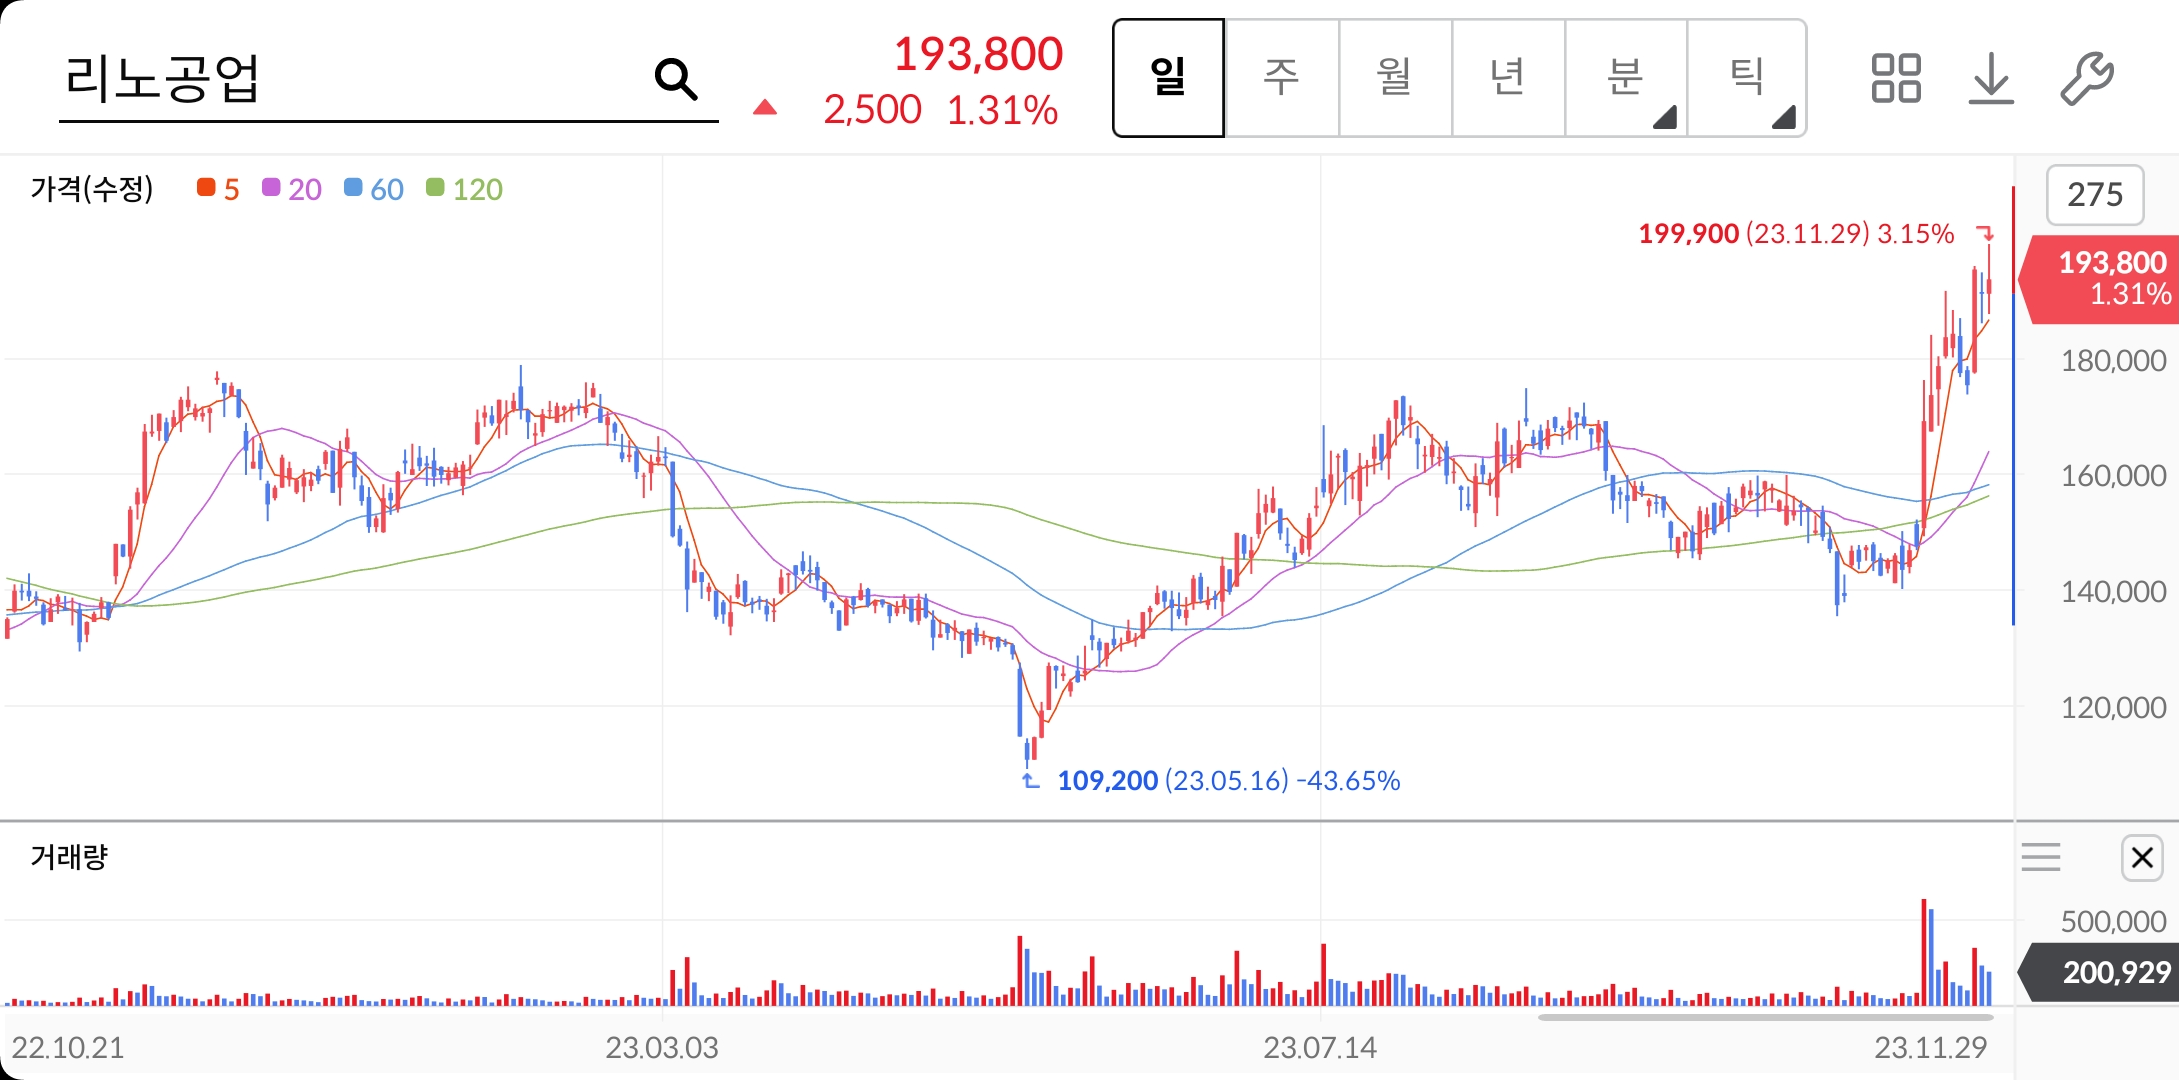Select the 월 monthly chart tab

[1394, 78]
